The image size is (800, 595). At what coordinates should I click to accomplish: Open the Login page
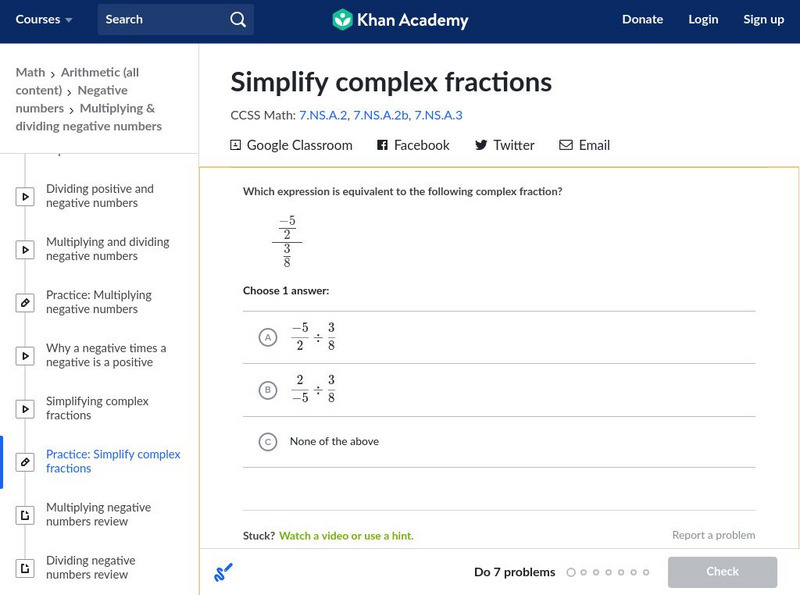click(x=703, y=20)
